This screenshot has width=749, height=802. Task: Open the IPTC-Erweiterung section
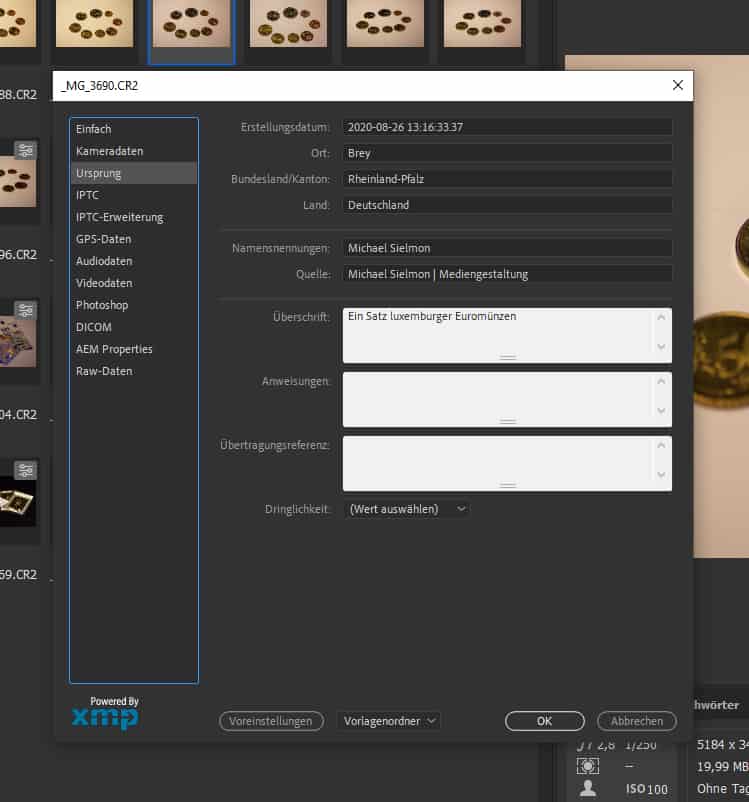[x=133, y=217]
